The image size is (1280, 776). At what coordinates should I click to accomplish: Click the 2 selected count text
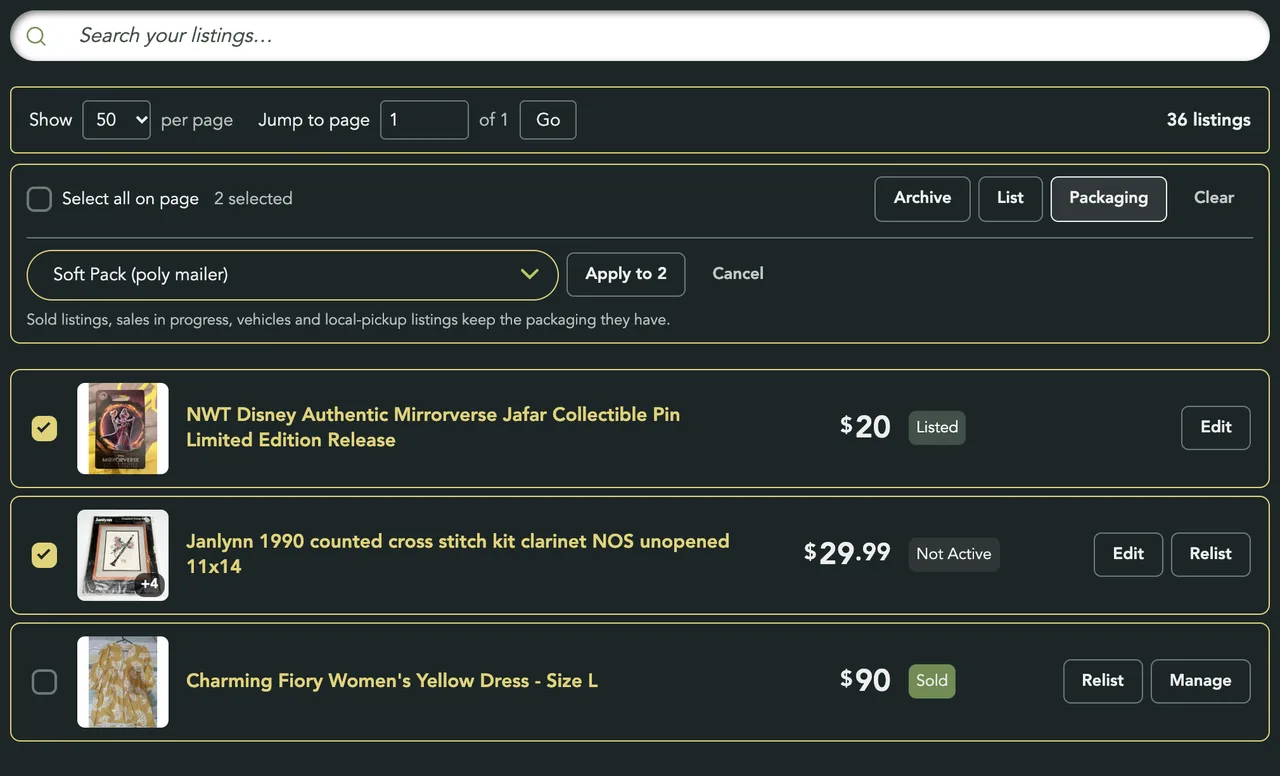click(253, 199)
